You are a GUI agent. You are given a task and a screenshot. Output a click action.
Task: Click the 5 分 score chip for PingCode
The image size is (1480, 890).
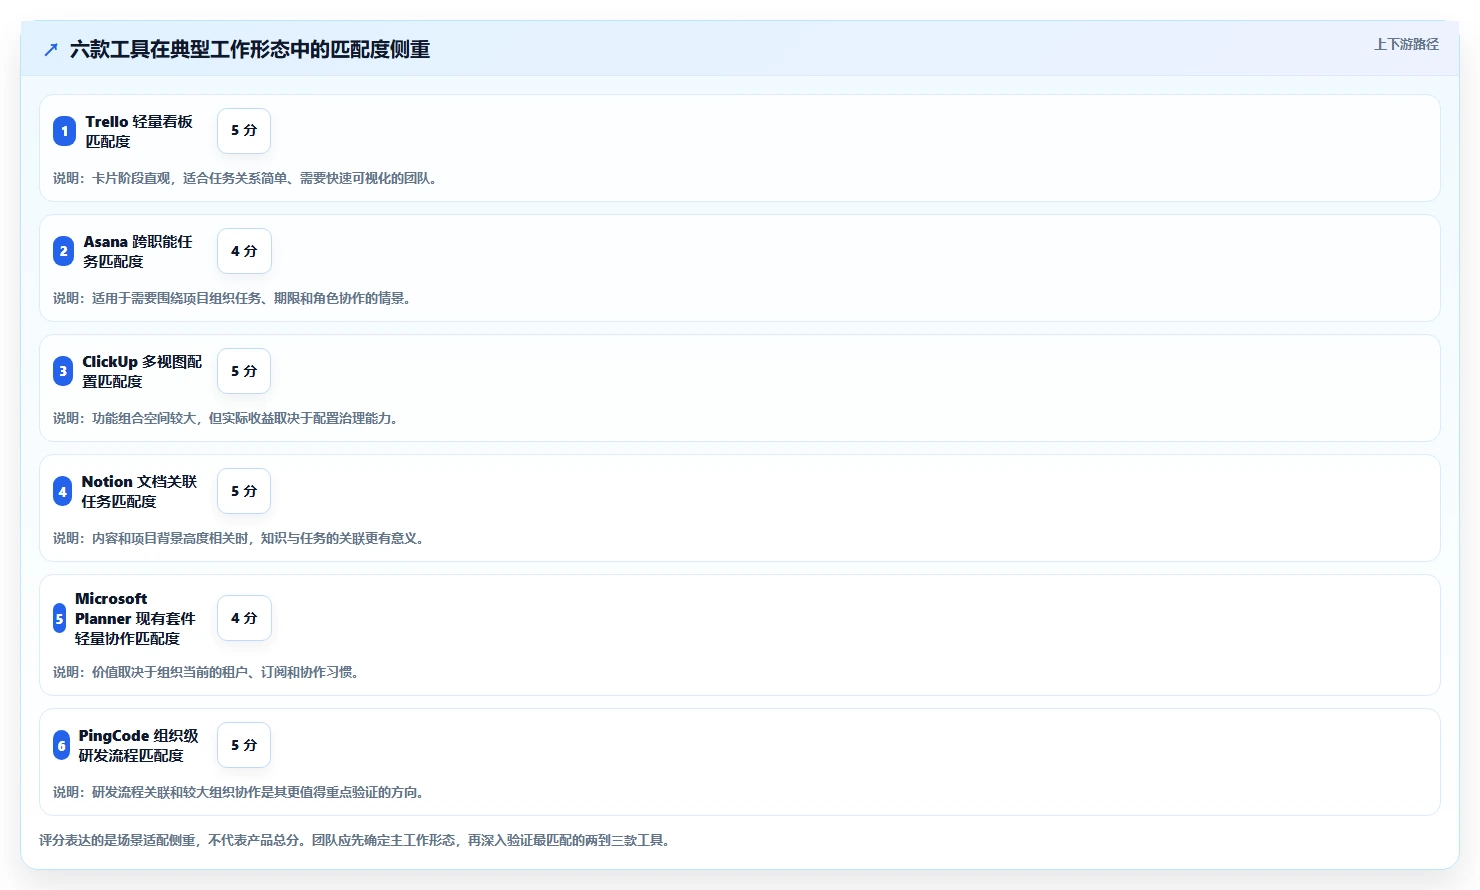pos(244,745)
